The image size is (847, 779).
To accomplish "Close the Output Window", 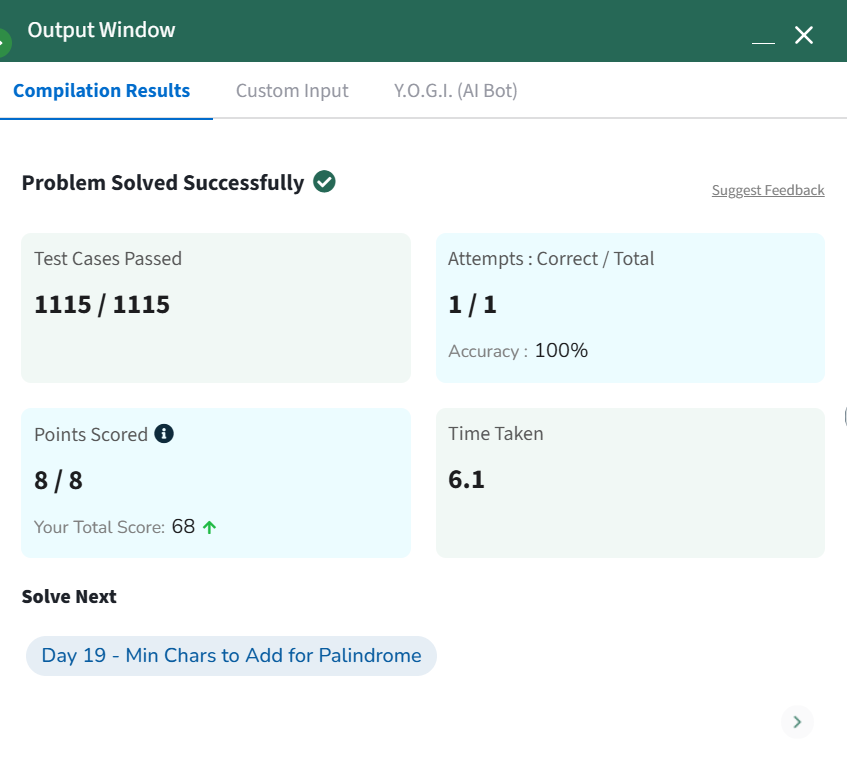I will click(804, 35).
